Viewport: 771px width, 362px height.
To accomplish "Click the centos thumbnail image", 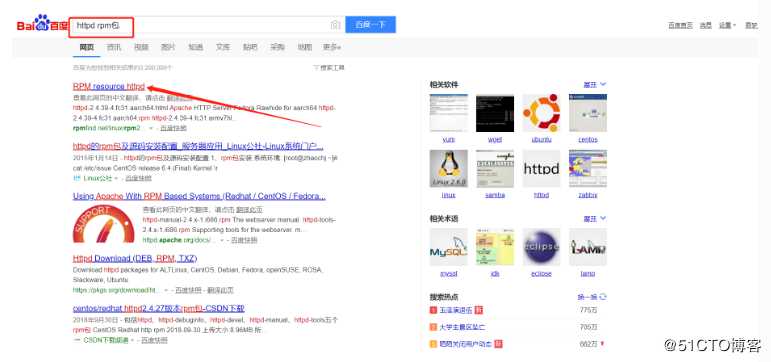I will tap(588, 113).
